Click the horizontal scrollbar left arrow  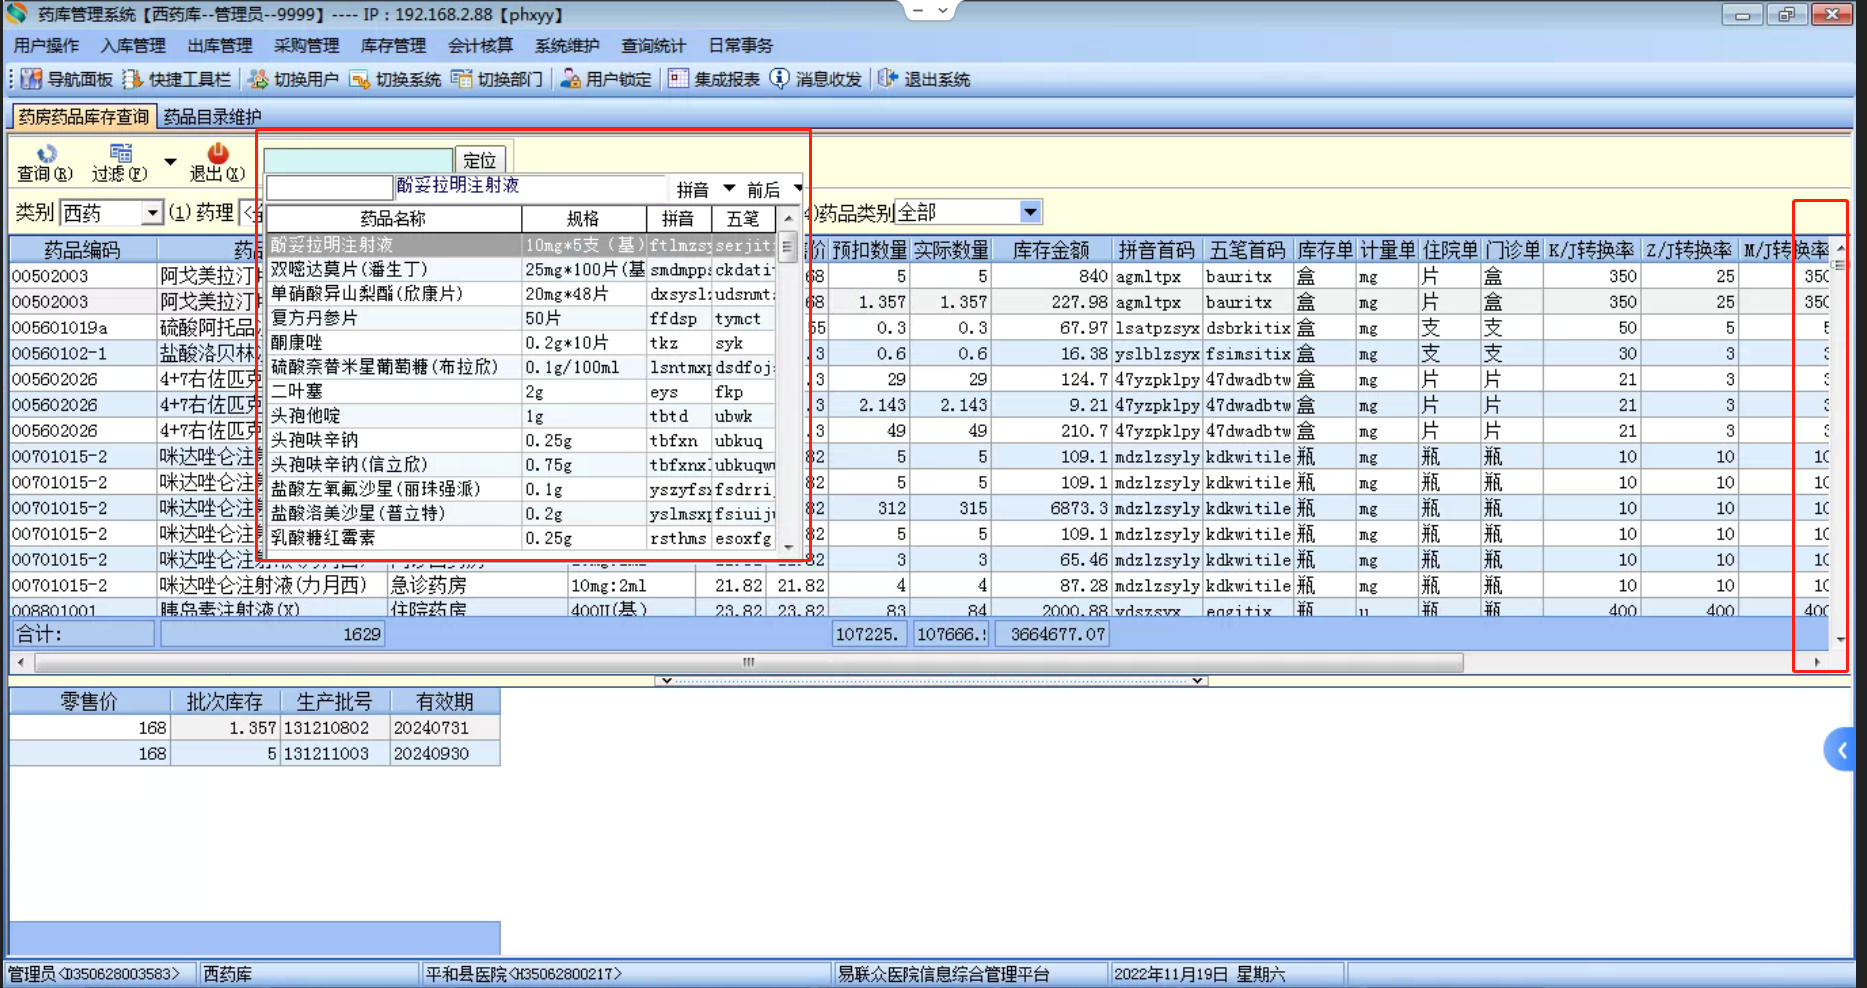point(21,662)
